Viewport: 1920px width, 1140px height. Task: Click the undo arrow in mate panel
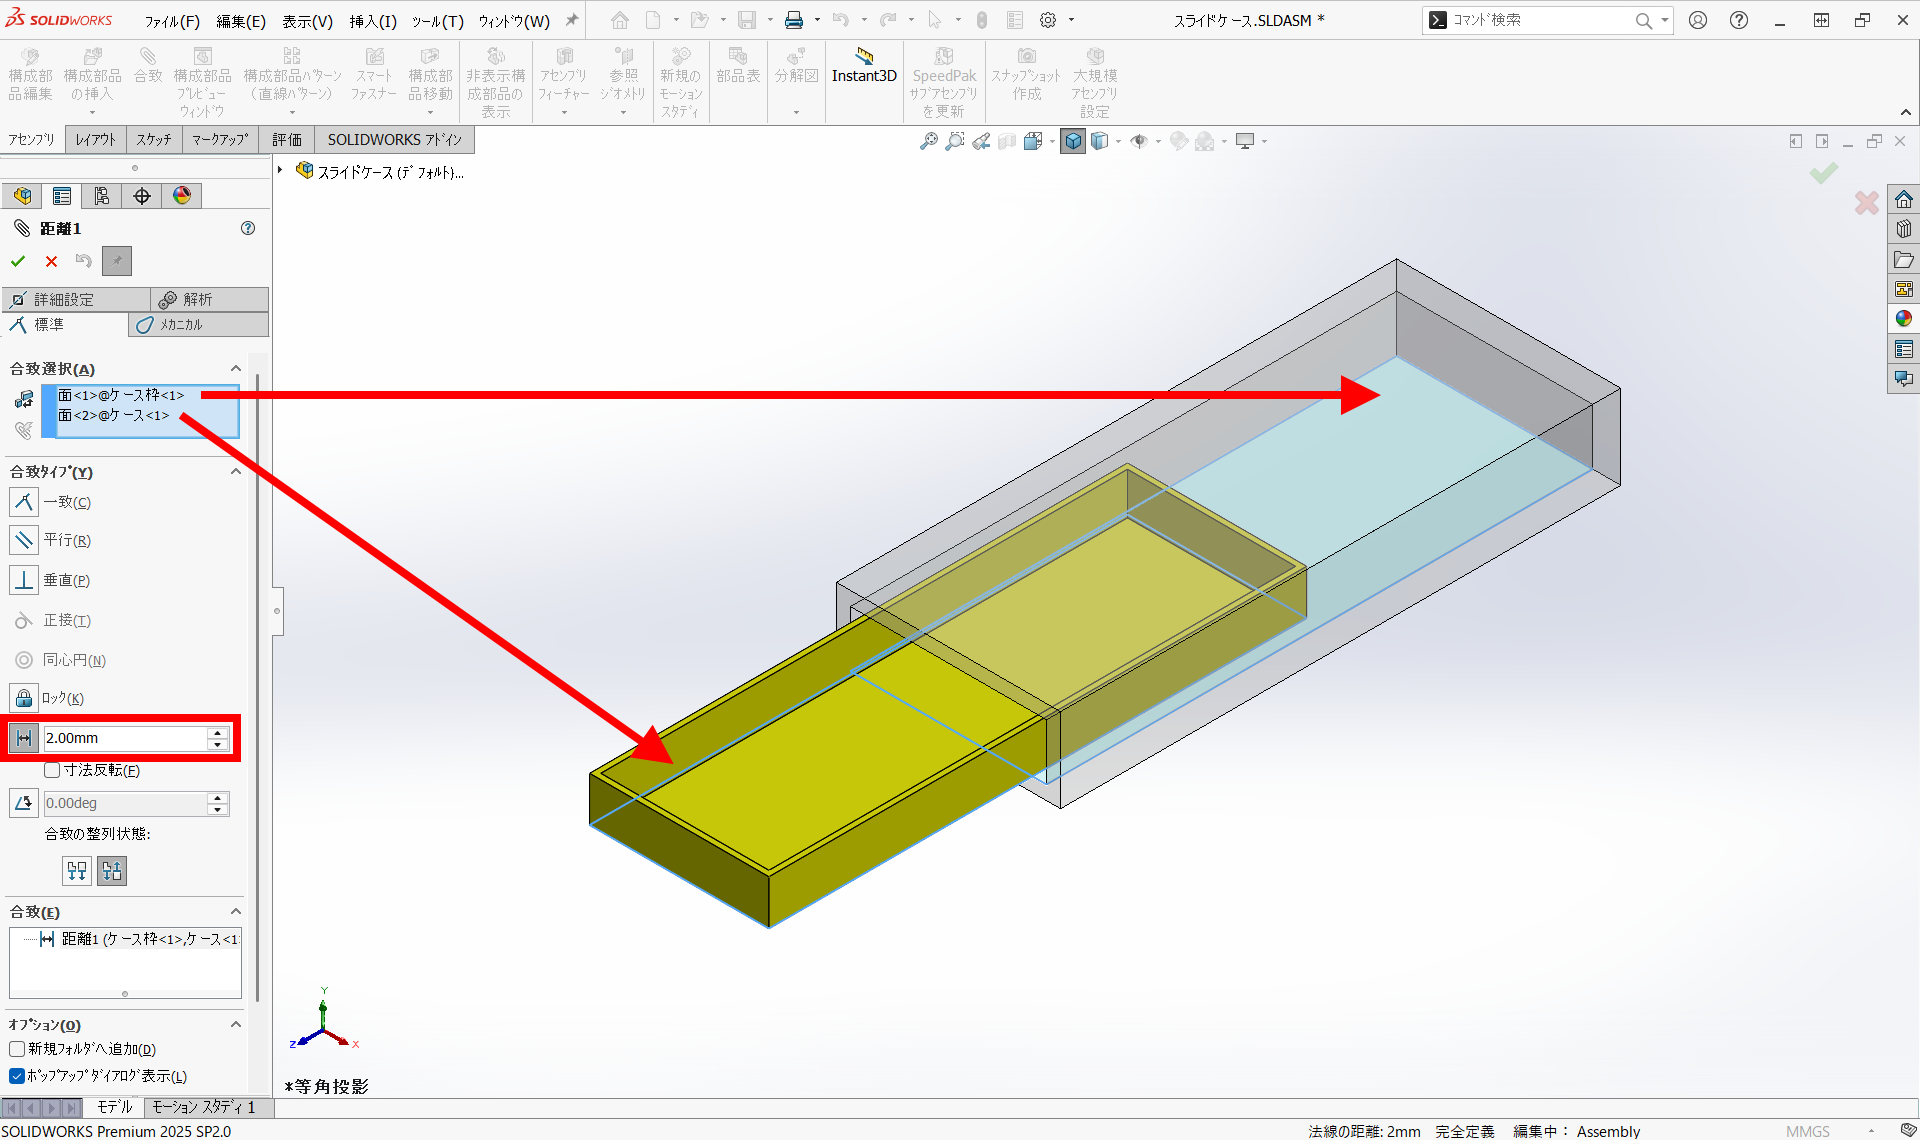tap(84, 261)
